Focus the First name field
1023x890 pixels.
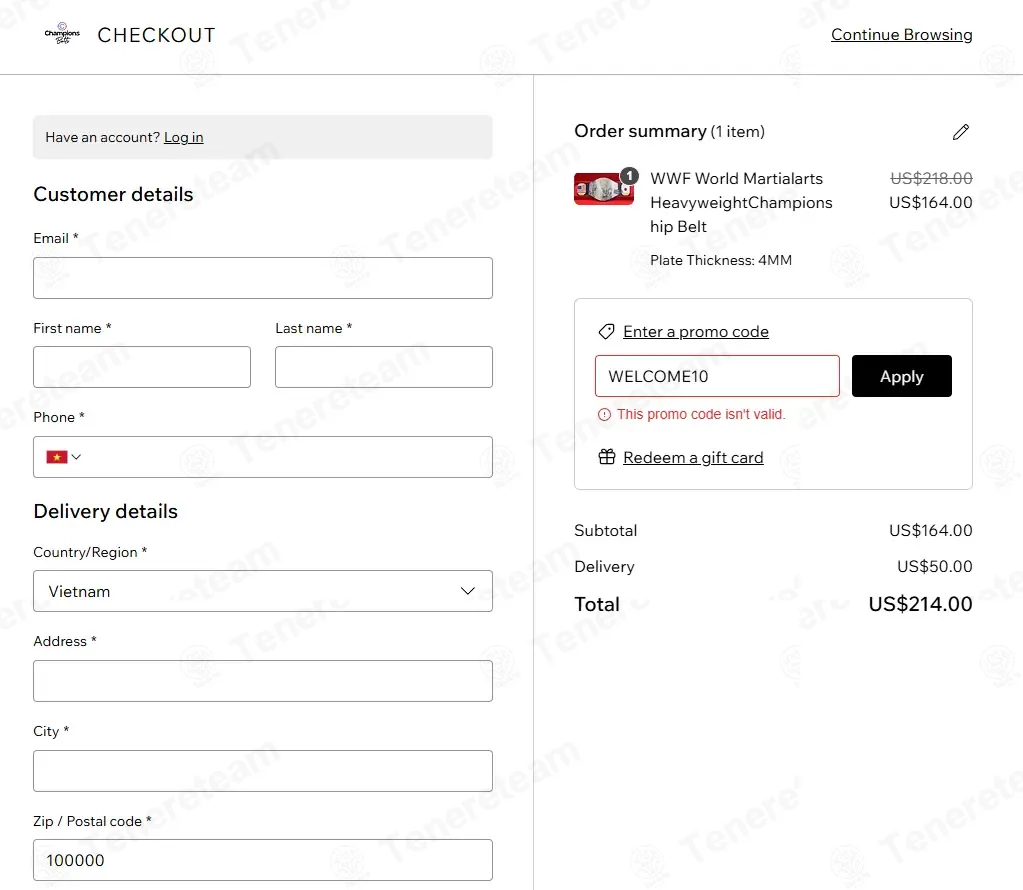coord(142,367)
